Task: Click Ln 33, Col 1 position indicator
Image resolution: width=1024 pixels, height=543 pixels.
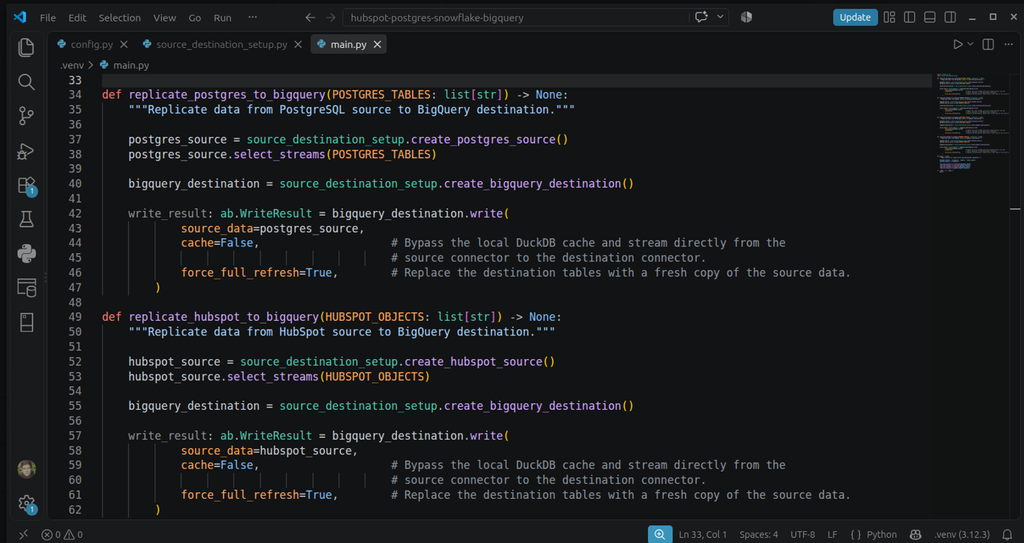Action: [x=703, y=535]
